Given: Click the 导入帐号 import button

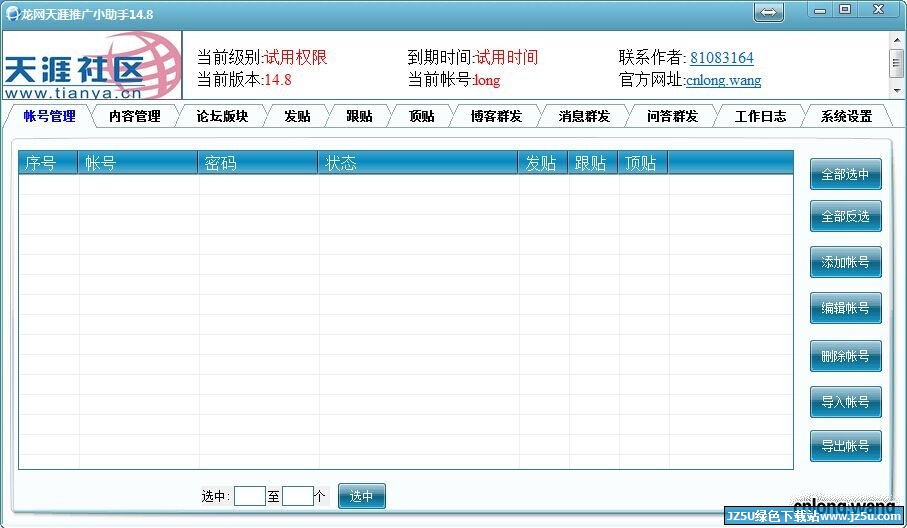Looking at the screenshot, I should click(x=846, y=402).
